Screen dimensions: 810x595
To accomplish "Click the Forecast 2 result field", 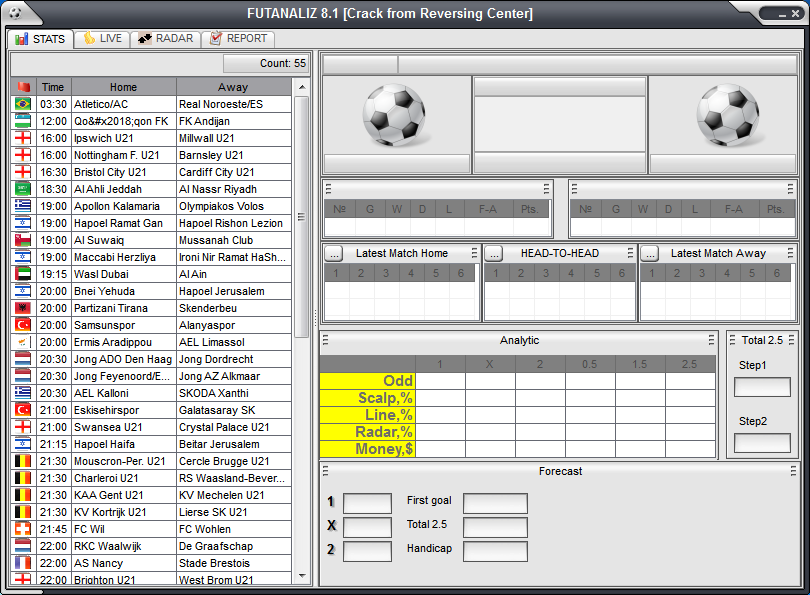I will coord(367,551).
